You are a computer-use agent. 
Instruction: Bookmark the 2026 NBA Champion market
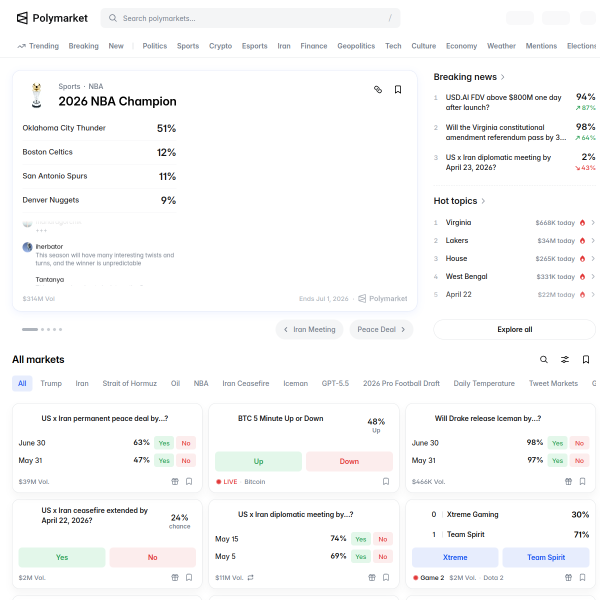click(398, 89)
